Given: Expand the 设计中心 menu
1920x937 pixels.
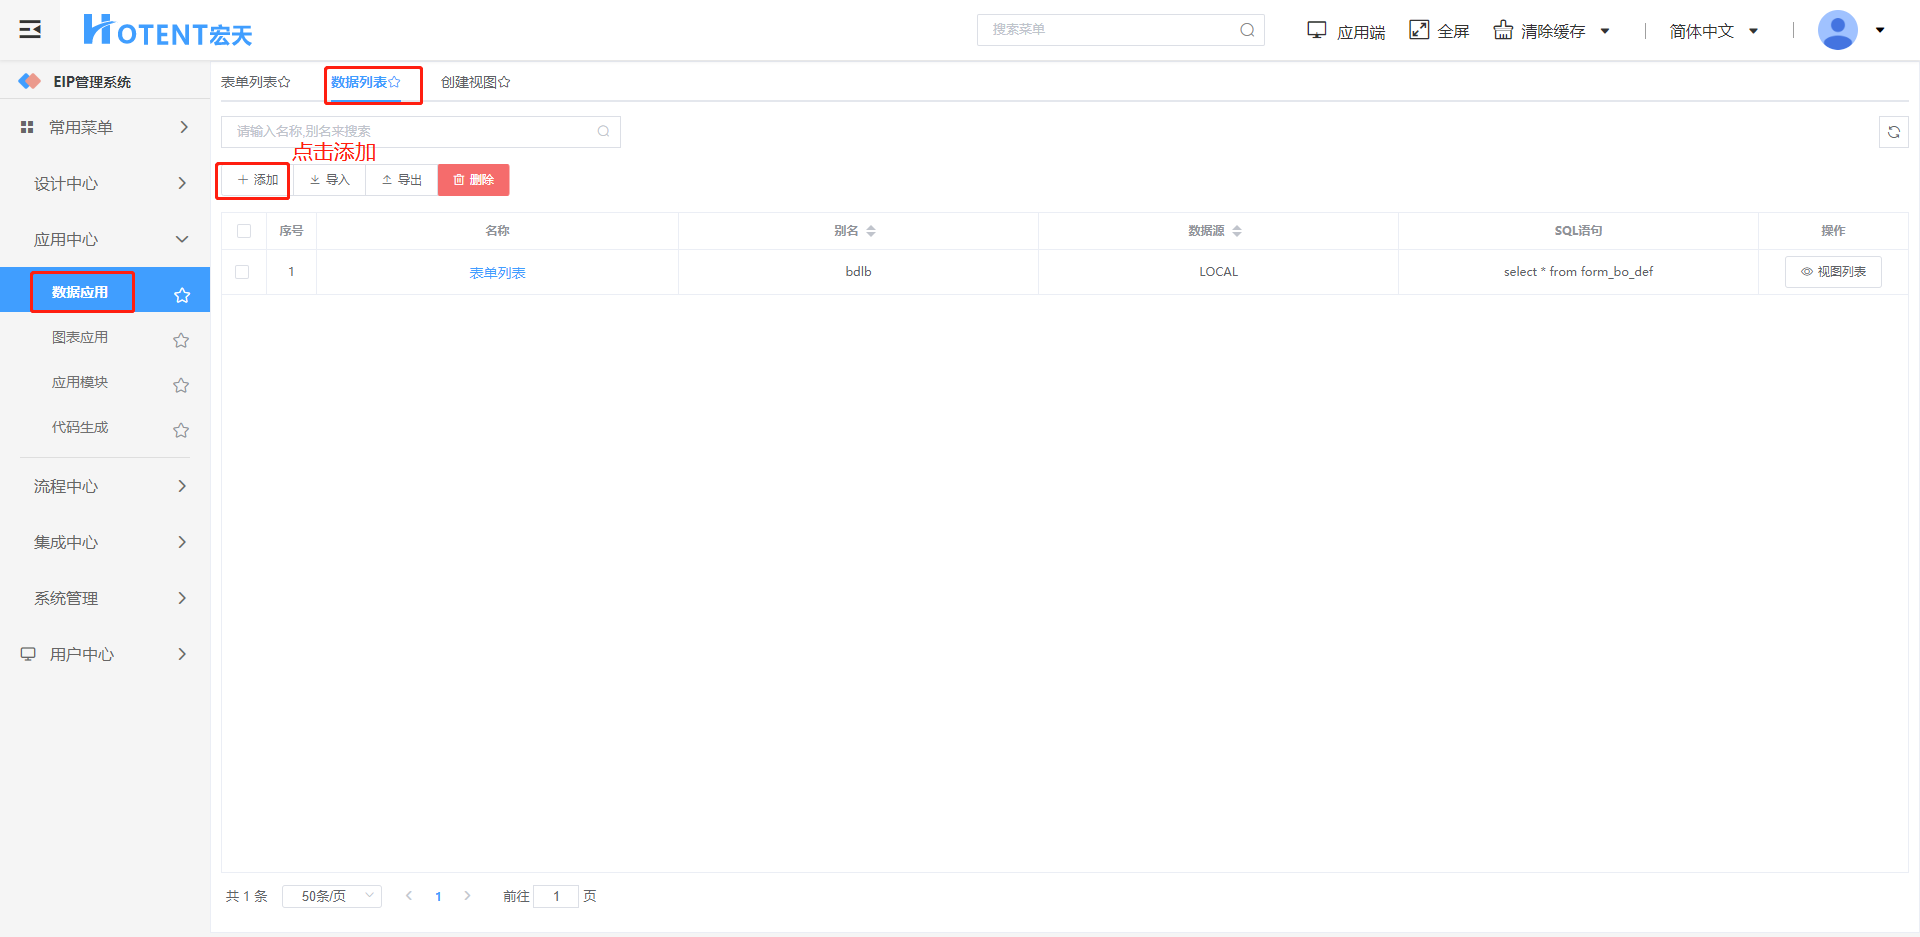Looking at the screenshot, I should (105, 183).
